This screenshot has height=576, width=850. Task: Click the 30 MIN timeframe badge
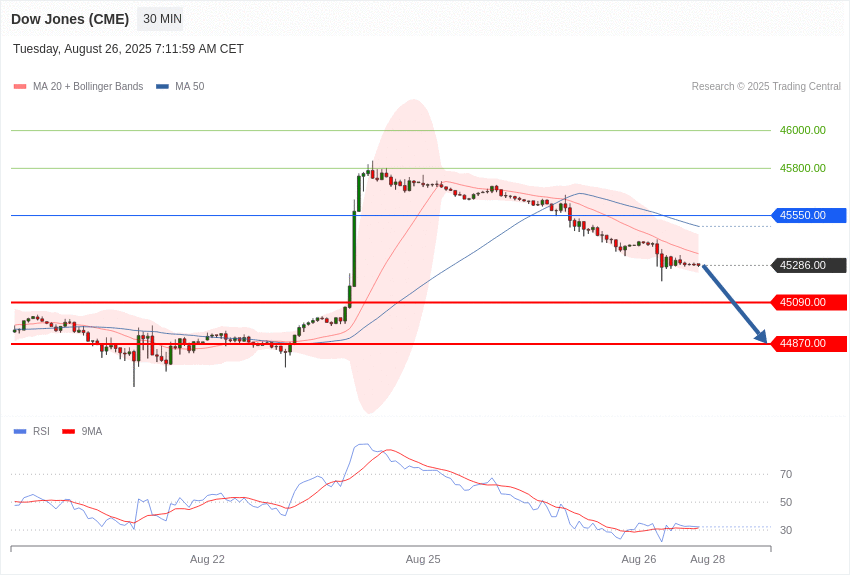160,19
